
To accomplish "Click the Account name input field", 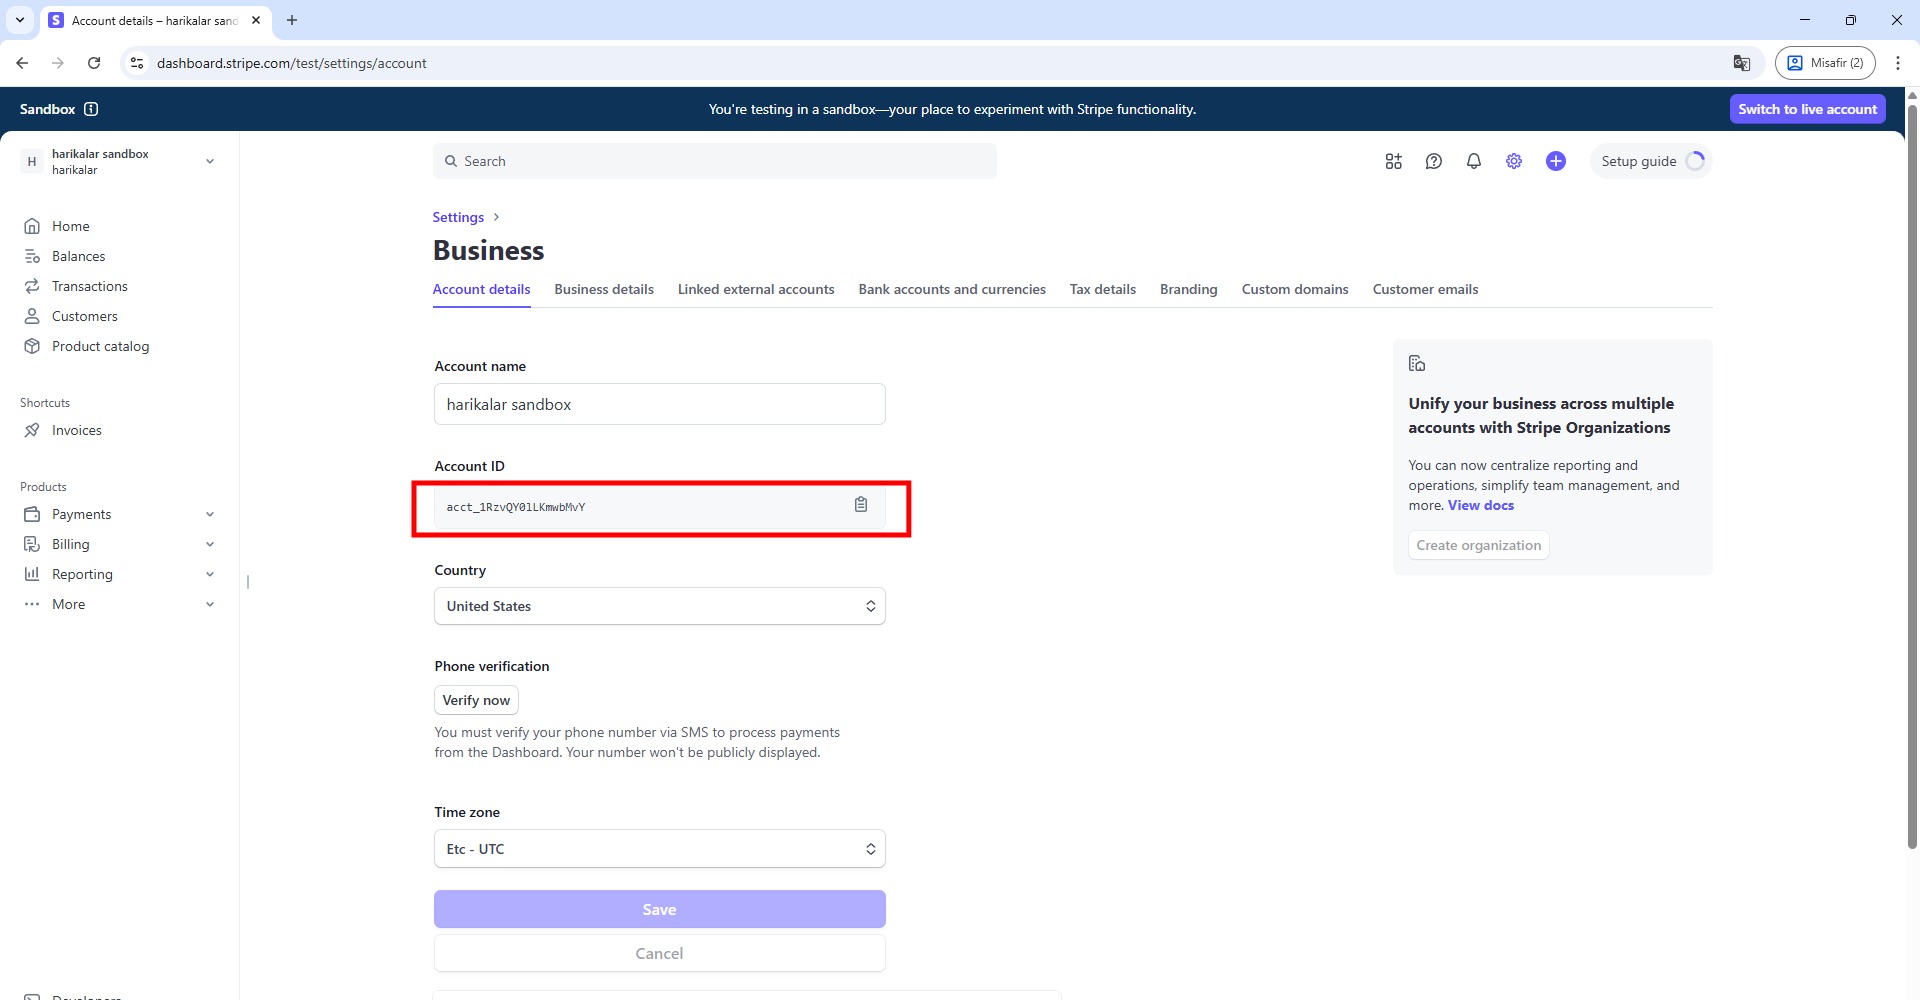I will pos(659,404).
